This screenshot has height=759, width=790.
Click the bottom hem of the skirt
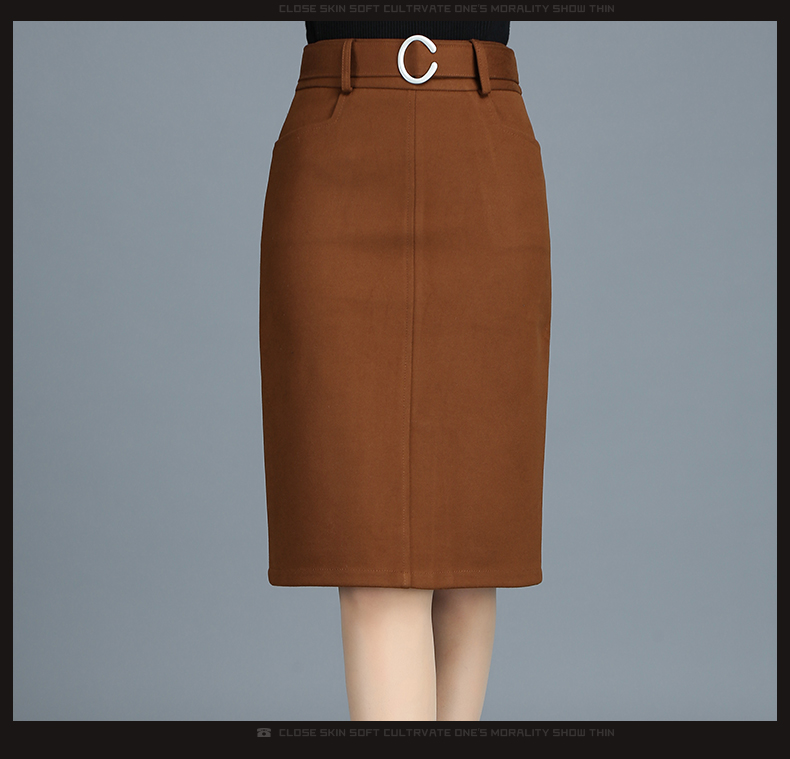tap(405, 579)
